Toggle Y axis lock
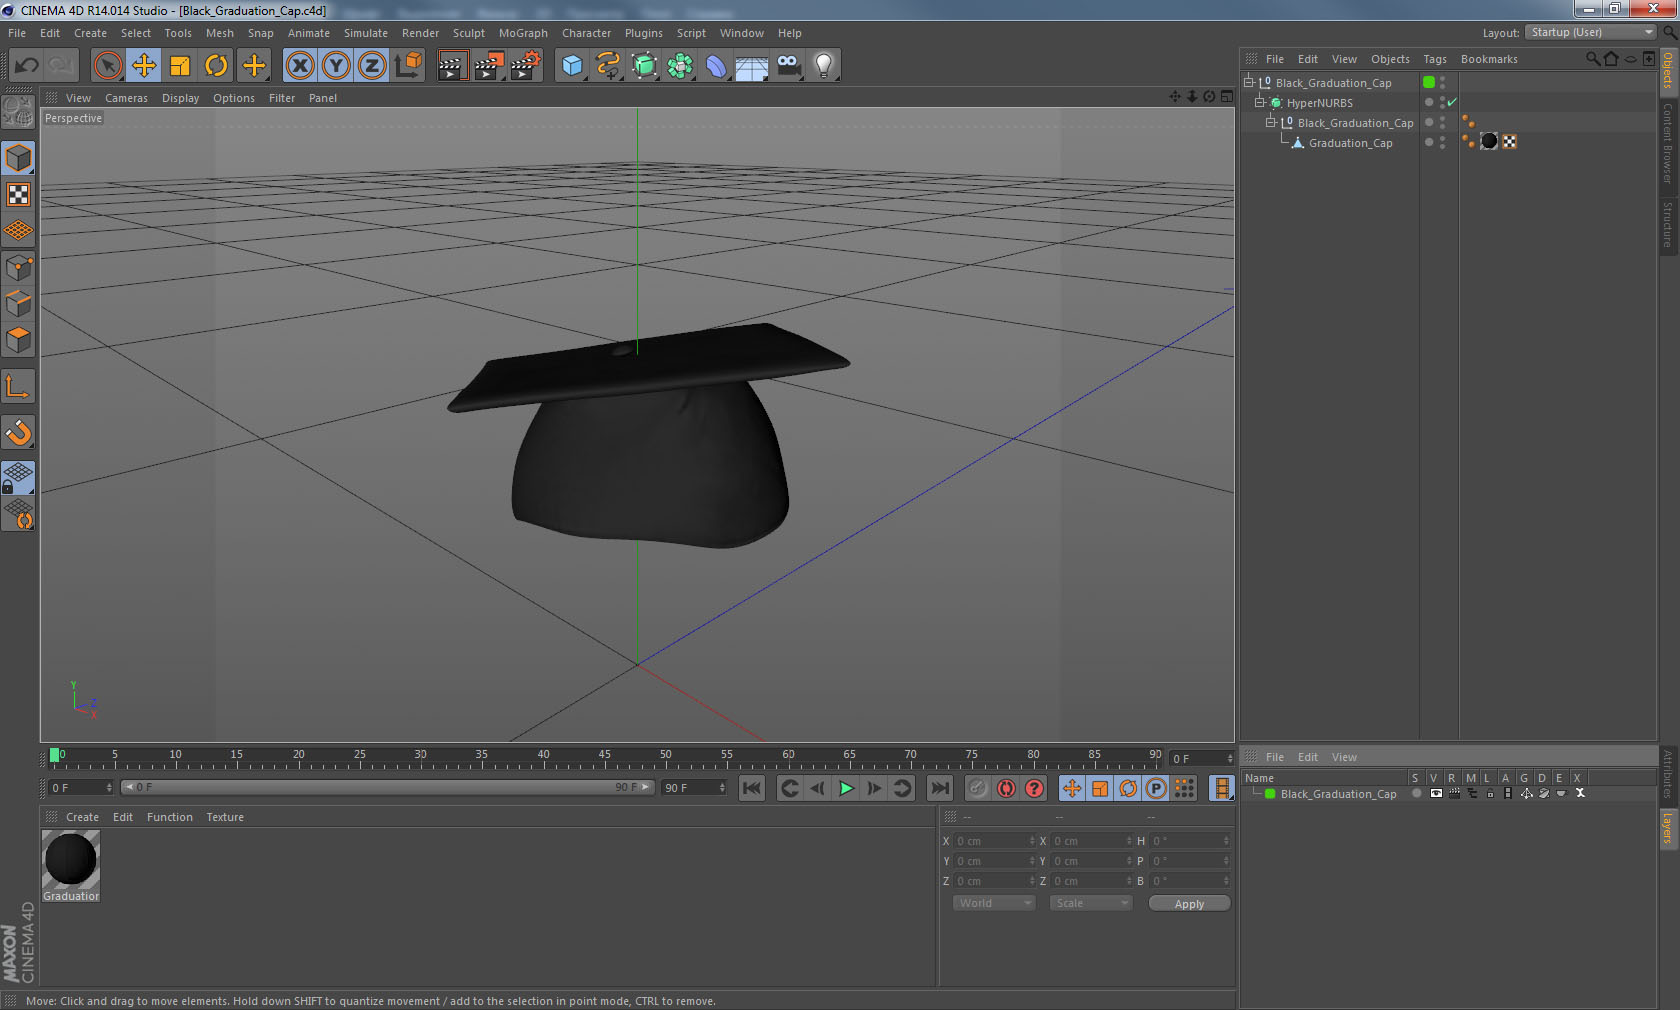 point(336,66)
